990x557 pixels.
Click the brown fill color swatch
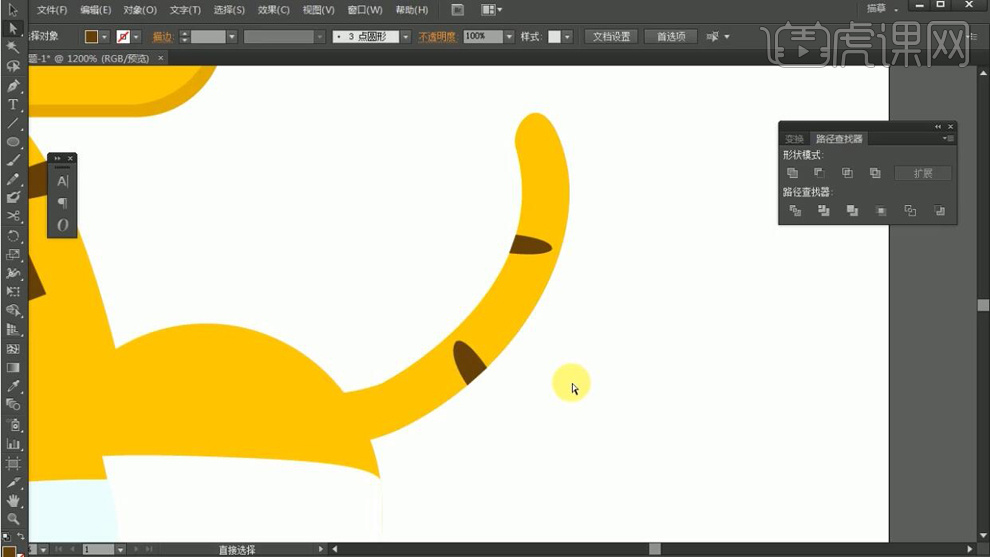[x=92, y=37]
